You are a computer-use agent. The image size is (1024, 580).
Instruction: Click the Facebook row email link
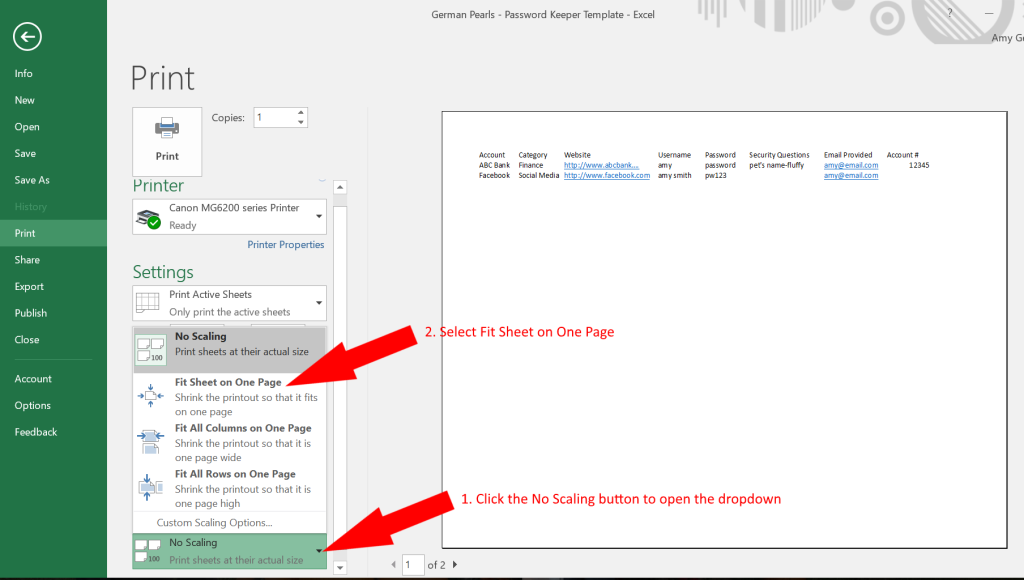click(x=851, y=176)
